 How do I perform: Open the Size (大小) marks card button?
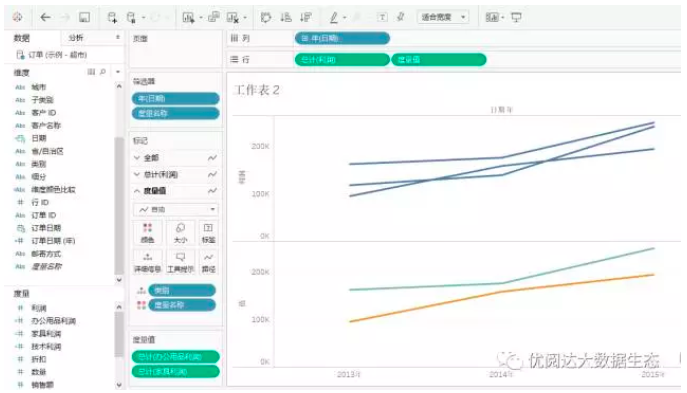point(180,233)
